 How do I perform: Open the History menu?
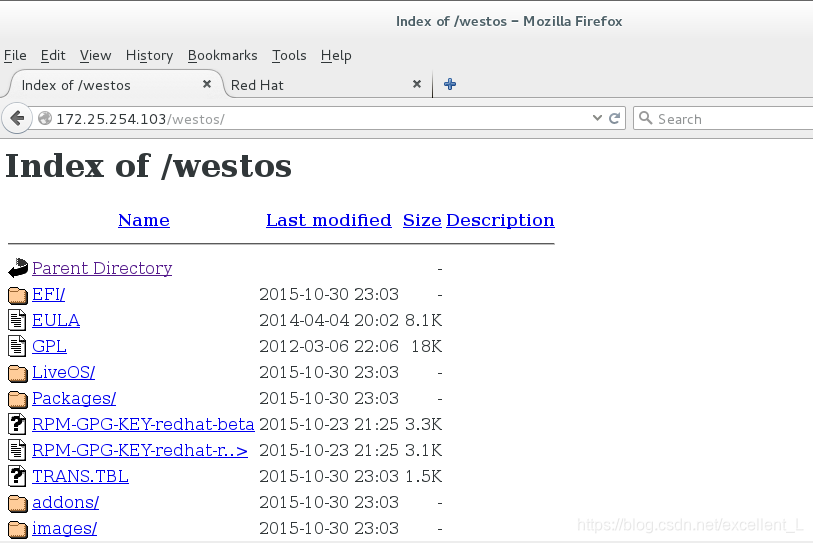pyautogui.click(x=149, y=55)
